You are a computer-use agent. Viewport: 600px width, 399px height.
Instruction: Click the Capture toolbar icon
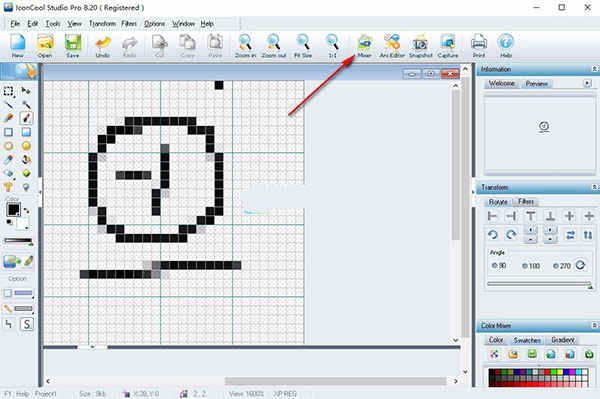click(448, 46)
